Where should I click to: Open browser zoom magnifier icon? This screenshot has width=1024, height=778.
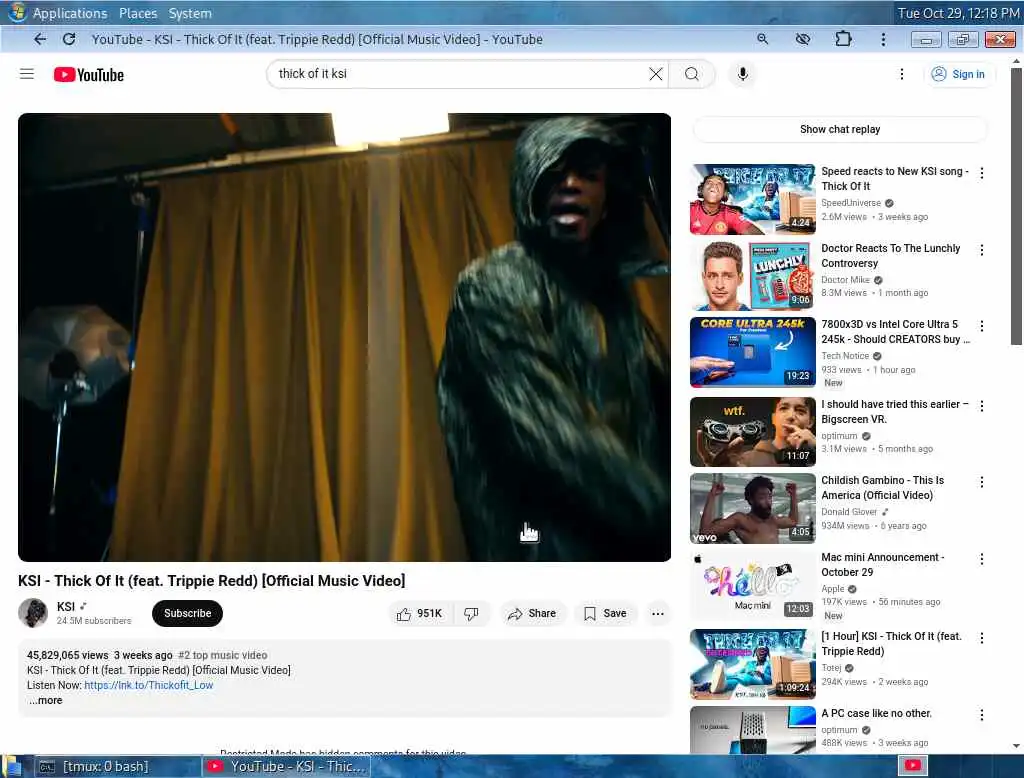click(x=762, y=39)
